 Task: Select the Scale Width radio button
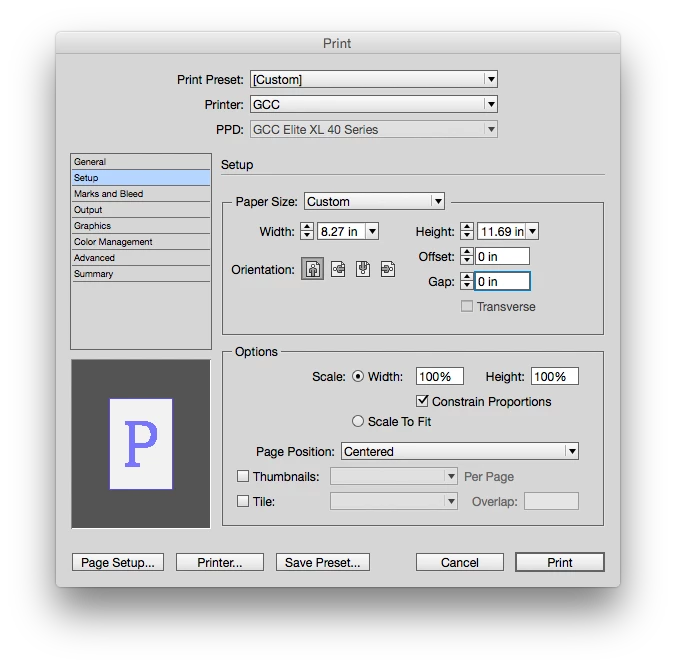pyautogui.click(x=358, y=376)
